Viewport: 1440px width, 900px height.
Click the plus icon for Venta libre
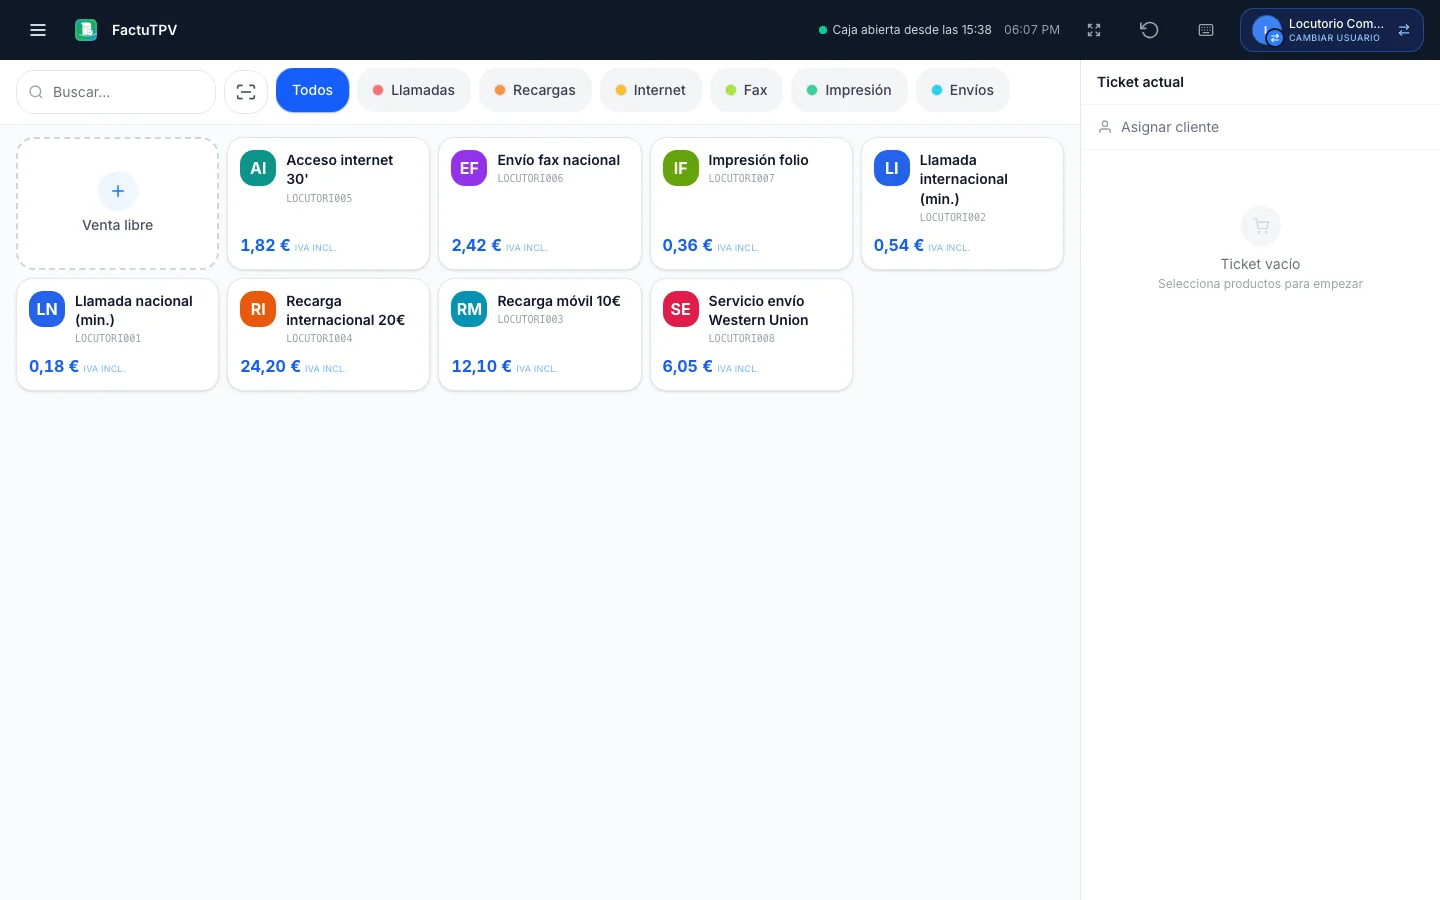tap(118, 191)
